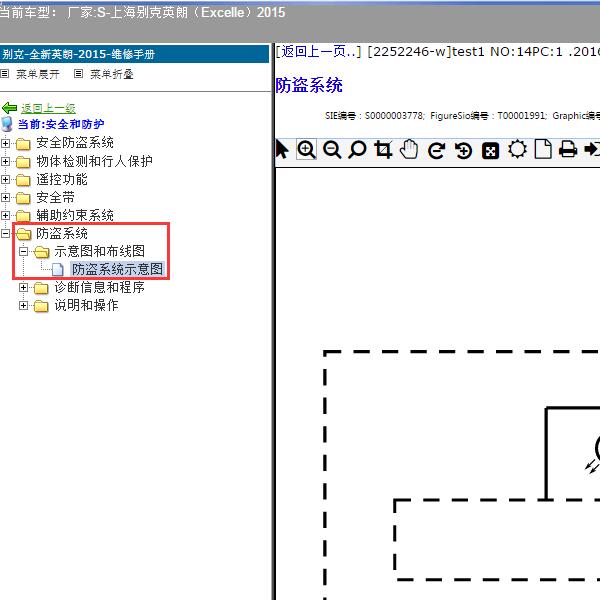Click the green back arrow icon
Image resolution: width=600 pixels, height=600 pixels.
click(10, 108)
